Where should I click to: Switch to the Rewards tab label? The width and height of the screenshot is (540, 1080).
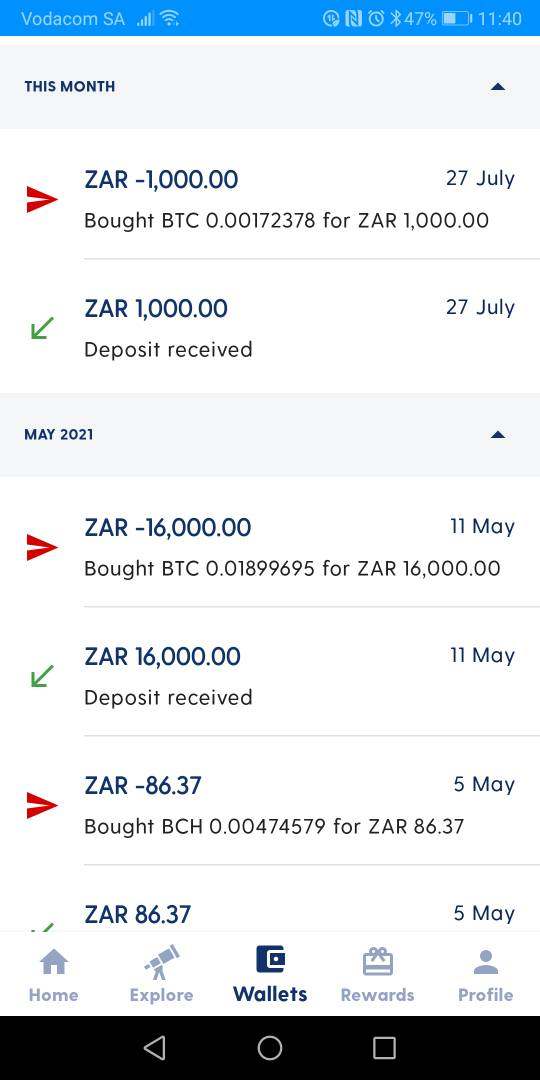377,995
